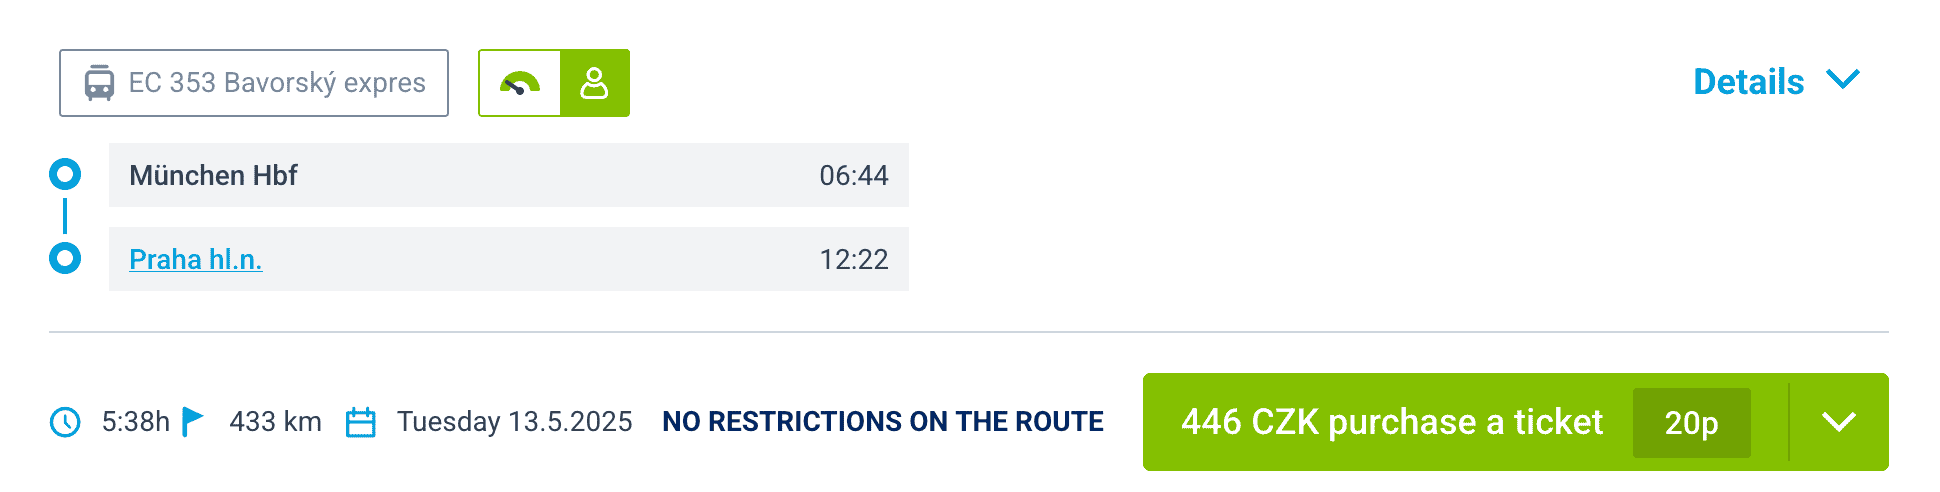Click the 20p points badge
The height and width of the screenshot is (492, 1940).
1691,423
